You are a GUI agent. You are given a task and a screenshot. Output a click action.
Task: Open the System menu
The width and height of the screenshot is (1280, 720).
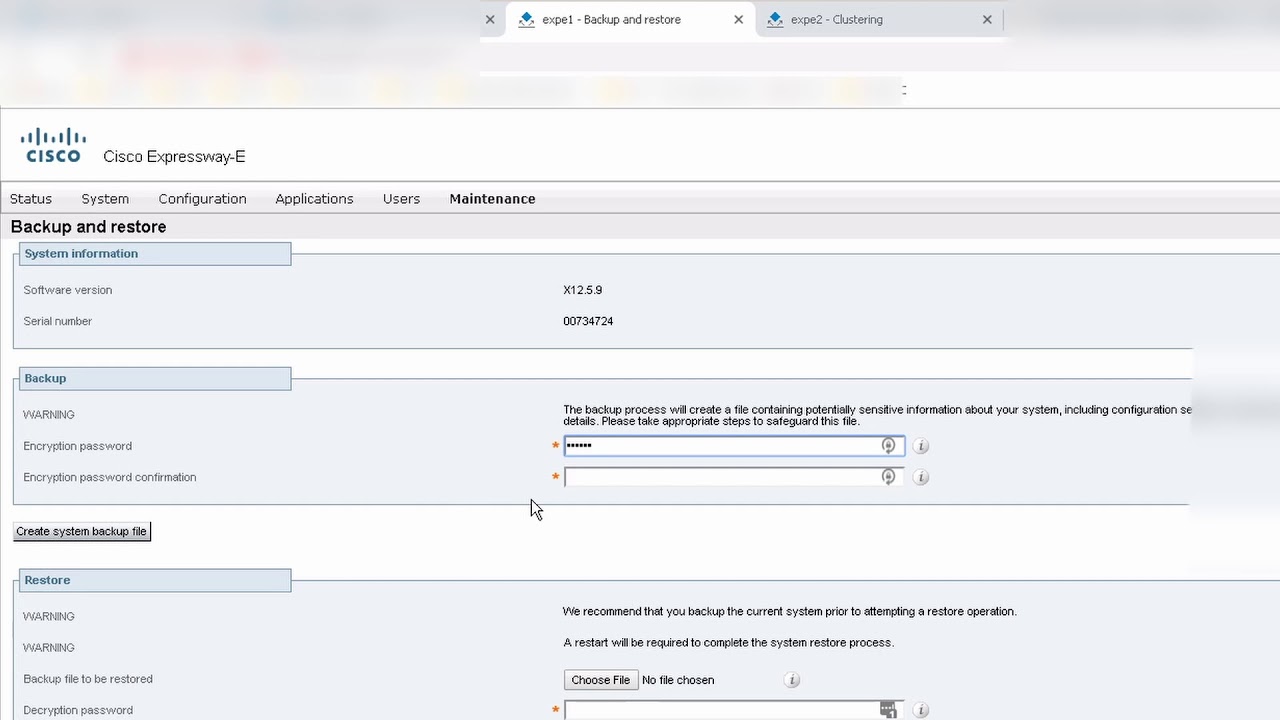point(105,199)
